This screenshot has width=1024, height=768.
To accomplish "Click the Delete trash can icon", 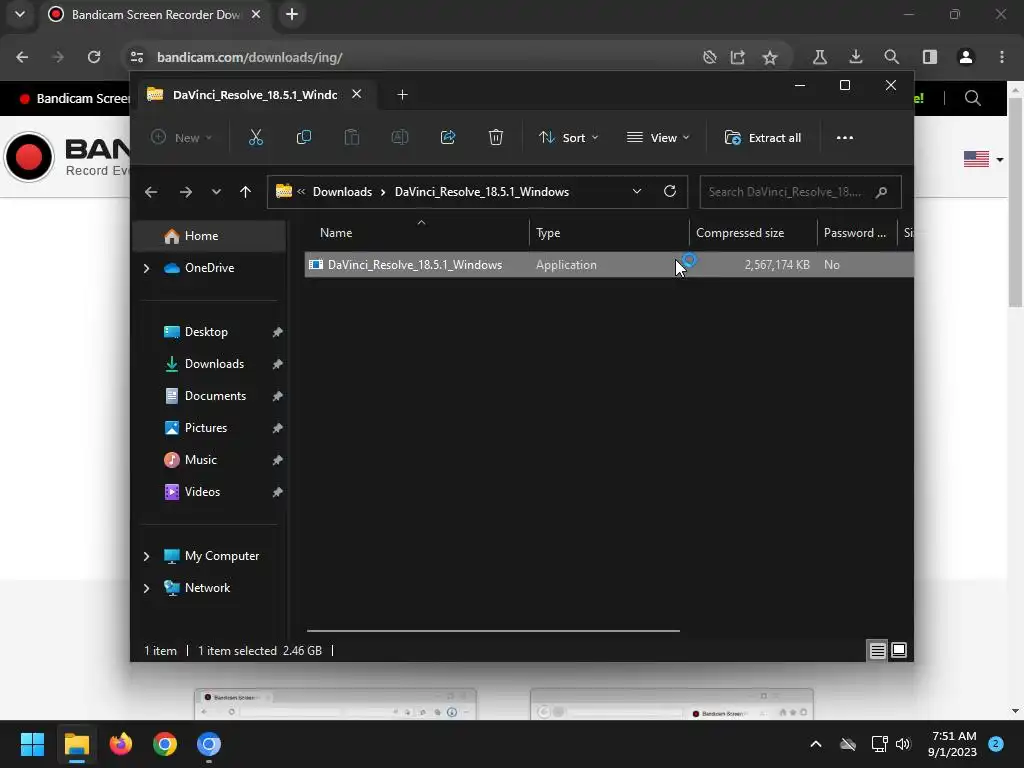I will (496, 137).
